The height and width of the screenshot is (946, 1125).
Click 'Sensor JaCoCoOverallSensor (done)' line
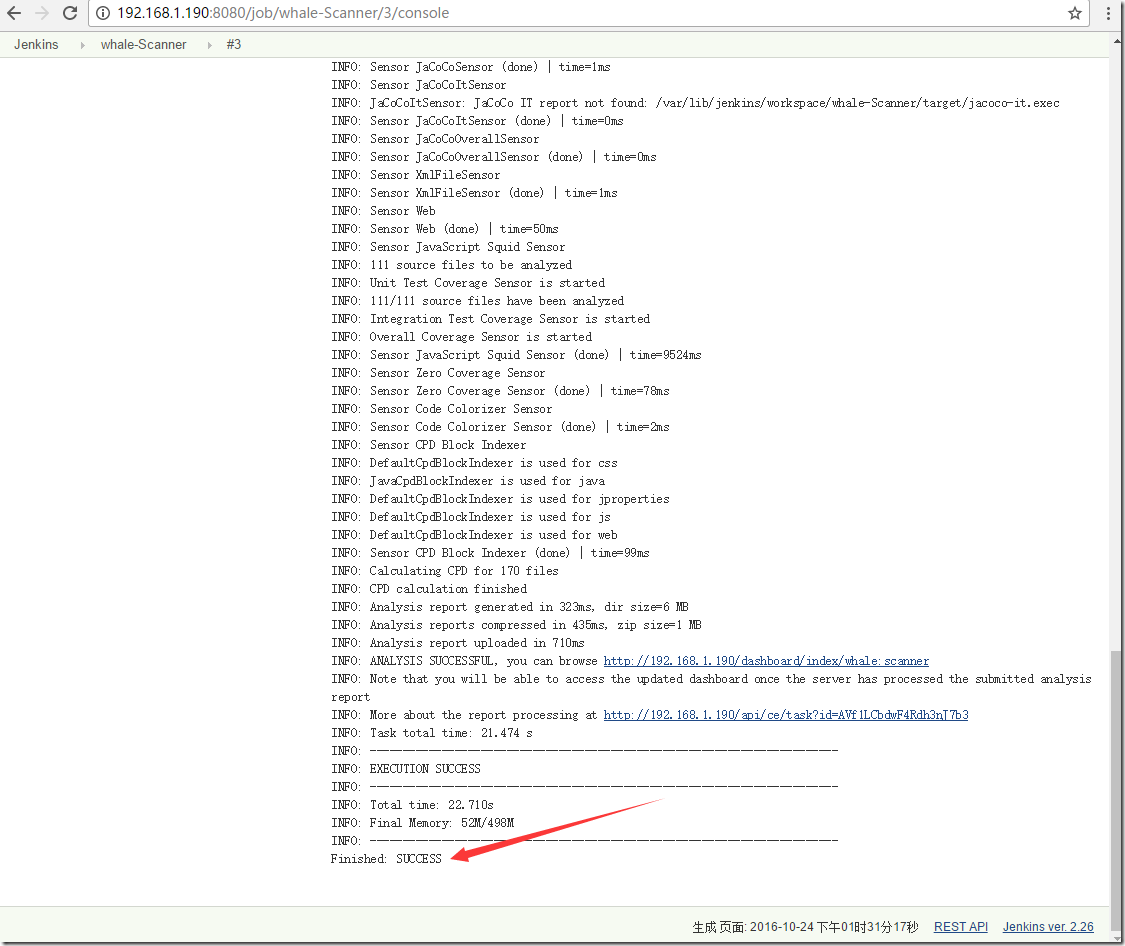(x=494, y=157)
